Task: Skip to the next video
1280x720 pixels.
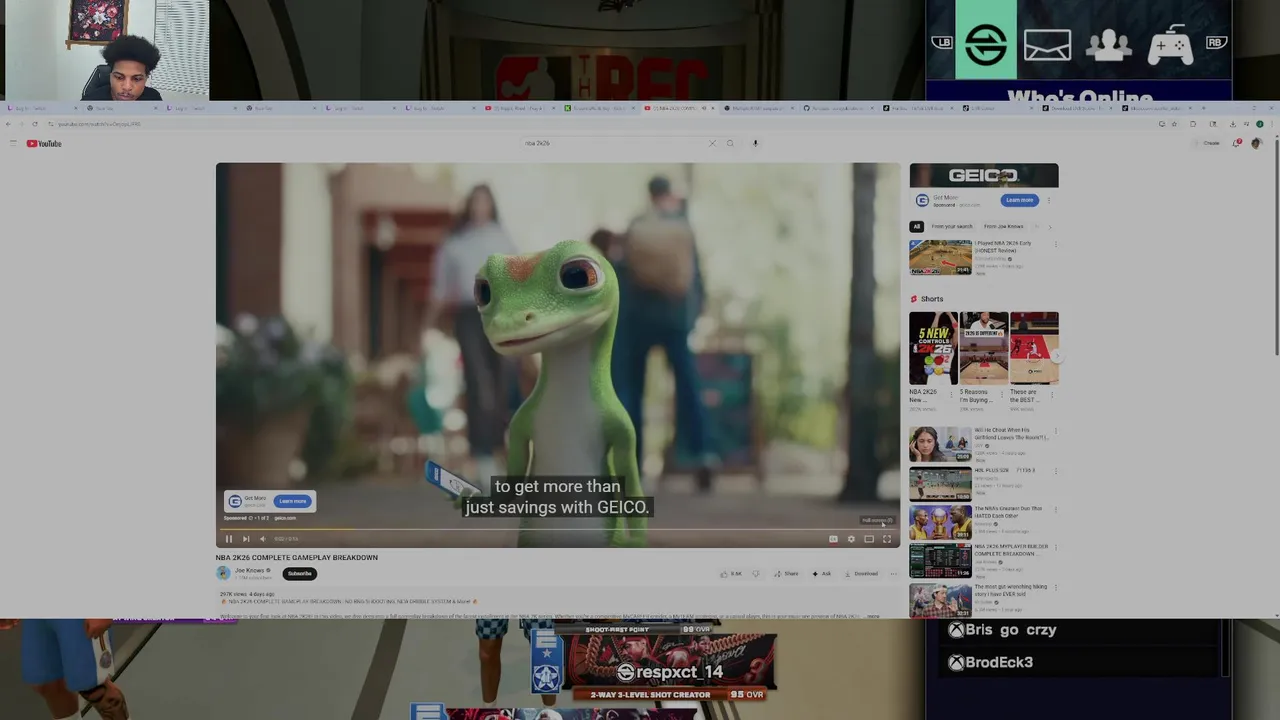Action: (246, 539)
